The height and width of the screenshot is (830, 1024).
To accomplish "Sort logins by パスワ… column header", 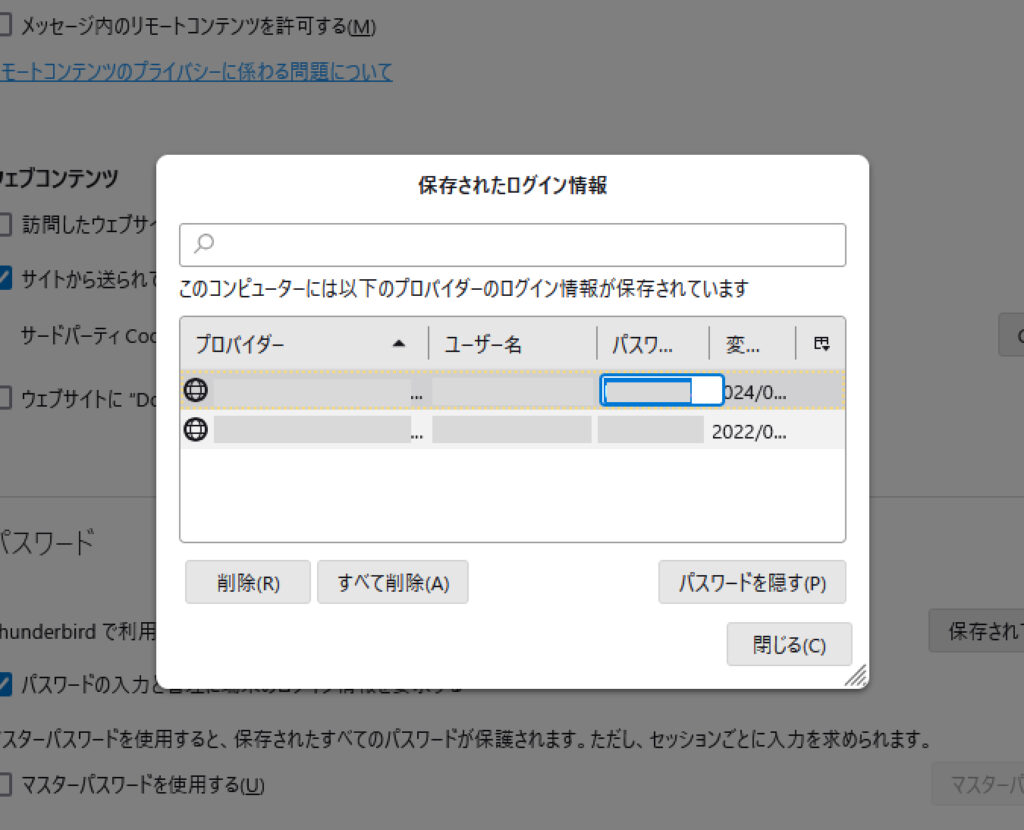I will tap(652, 344).
